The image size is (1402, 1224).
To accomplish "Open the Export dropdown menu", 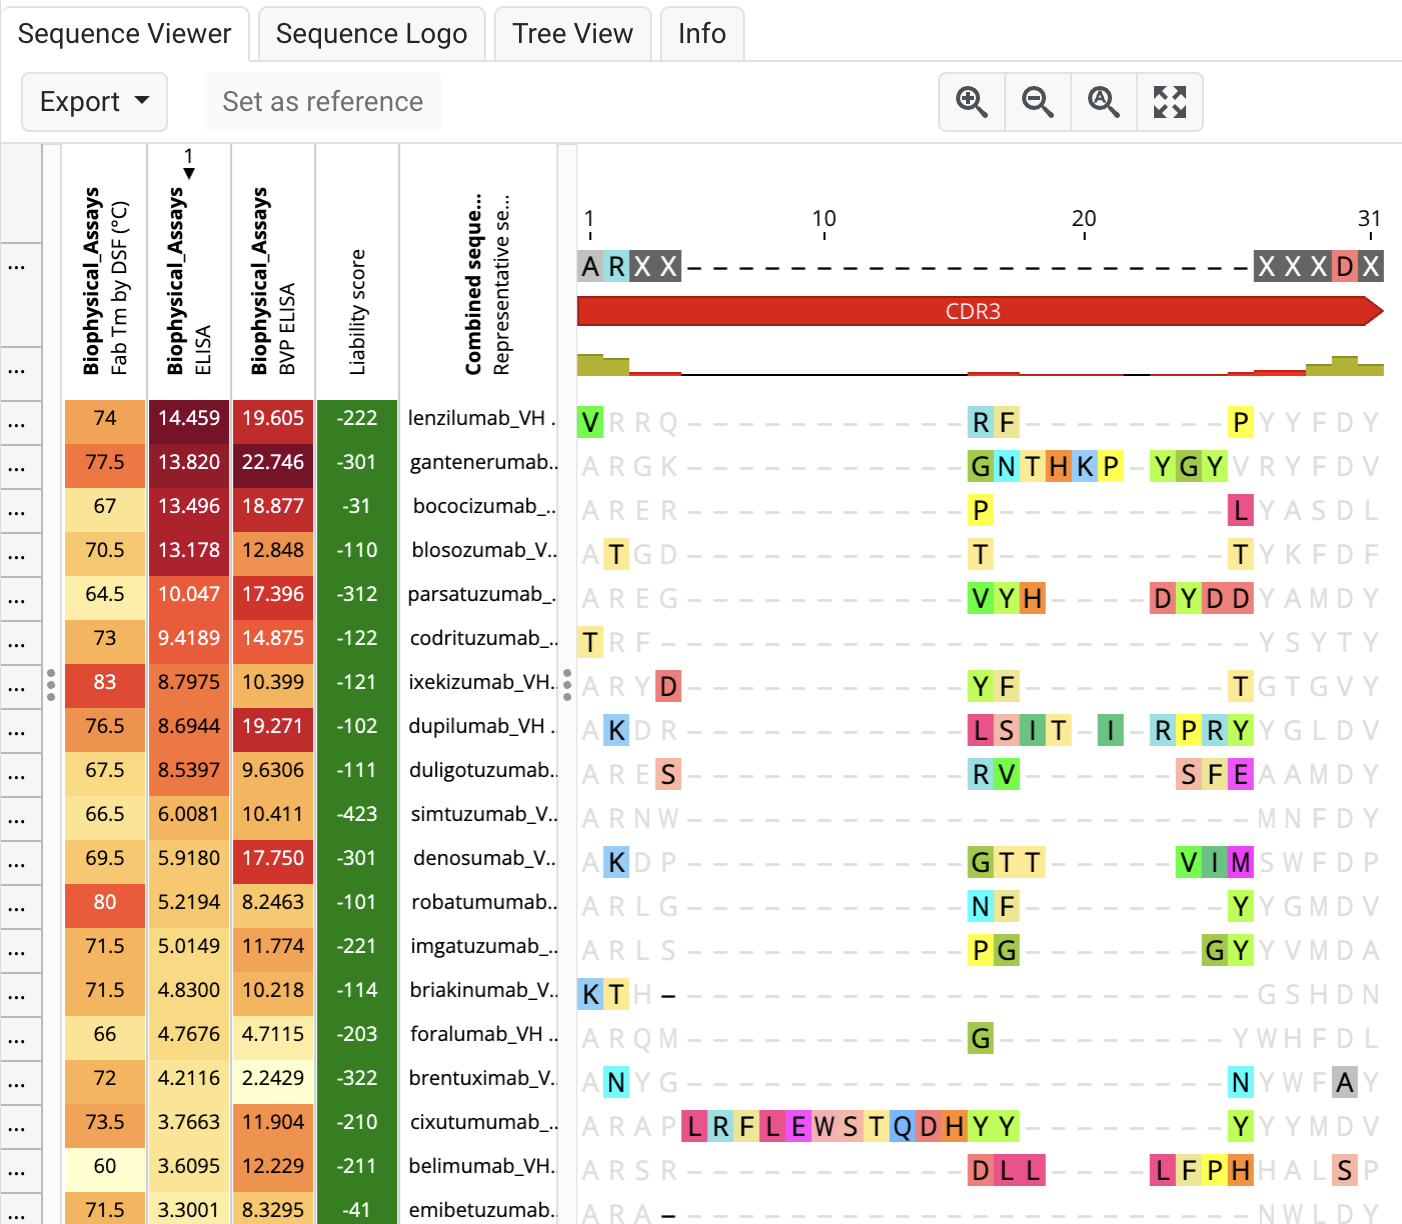I will pos(94,102).
